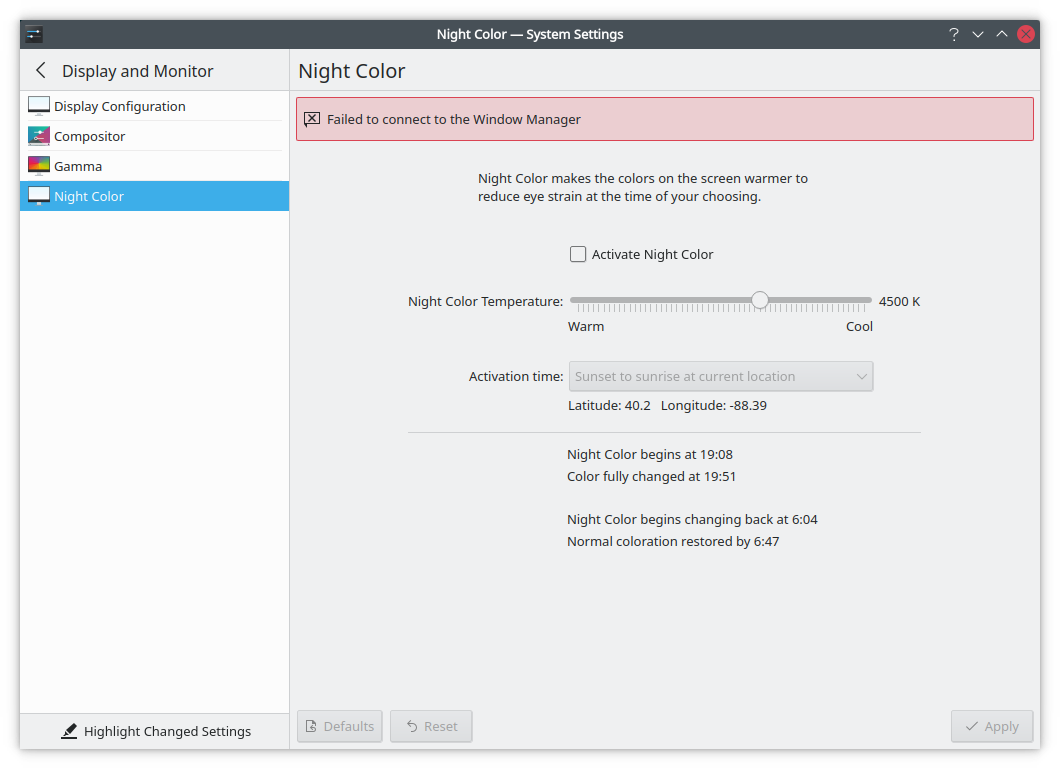Image resolution: width=1060 pixels, height=769 pixels.
Task: Click the Reset button
Action: coord(431,726)
